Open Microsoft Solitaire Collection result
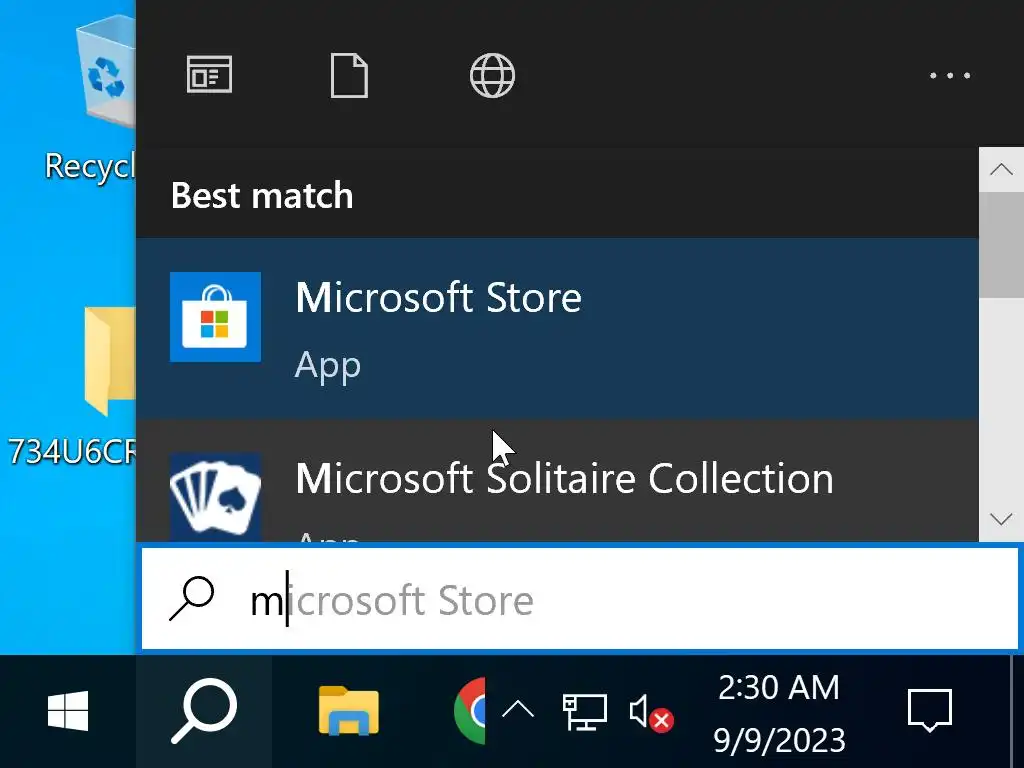The width and height of the screenshot is (1024, 768). [x=557, y=481]
